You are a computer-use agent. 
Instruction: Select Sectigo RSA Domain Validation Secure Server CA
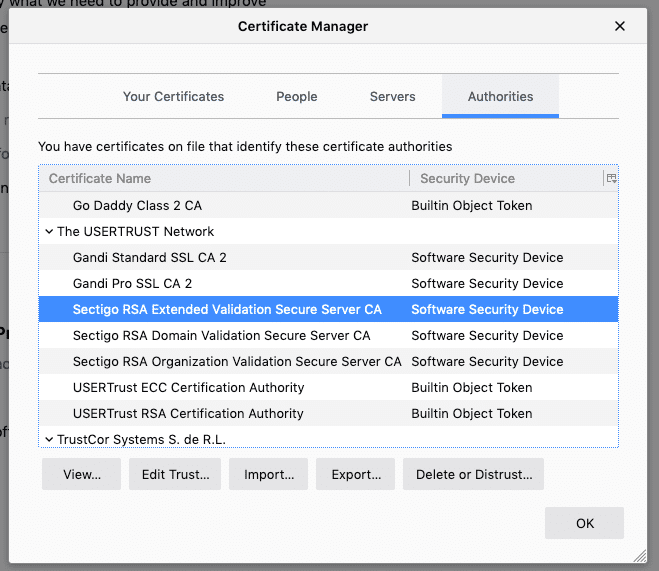click(221, 336)
